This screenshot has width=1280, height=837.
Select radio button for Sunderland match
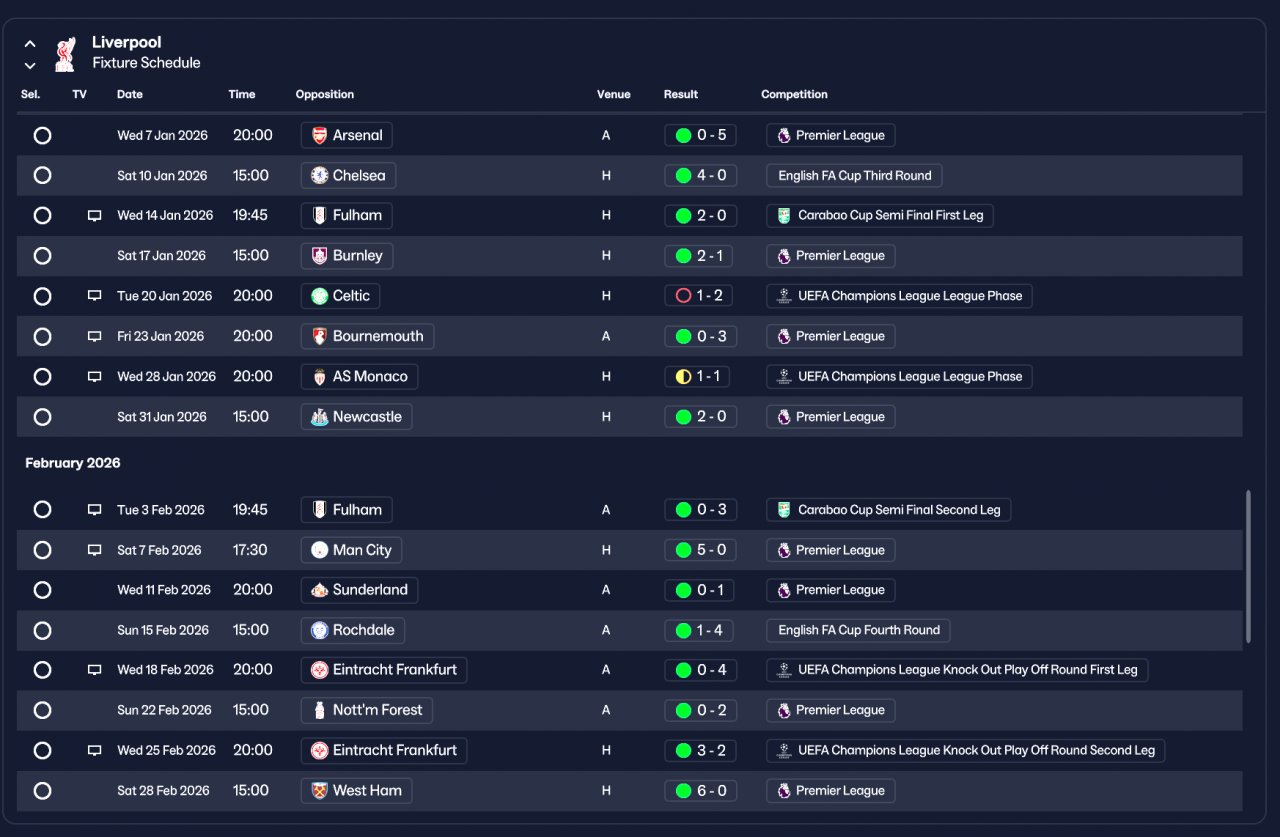[x=42, y=590]
